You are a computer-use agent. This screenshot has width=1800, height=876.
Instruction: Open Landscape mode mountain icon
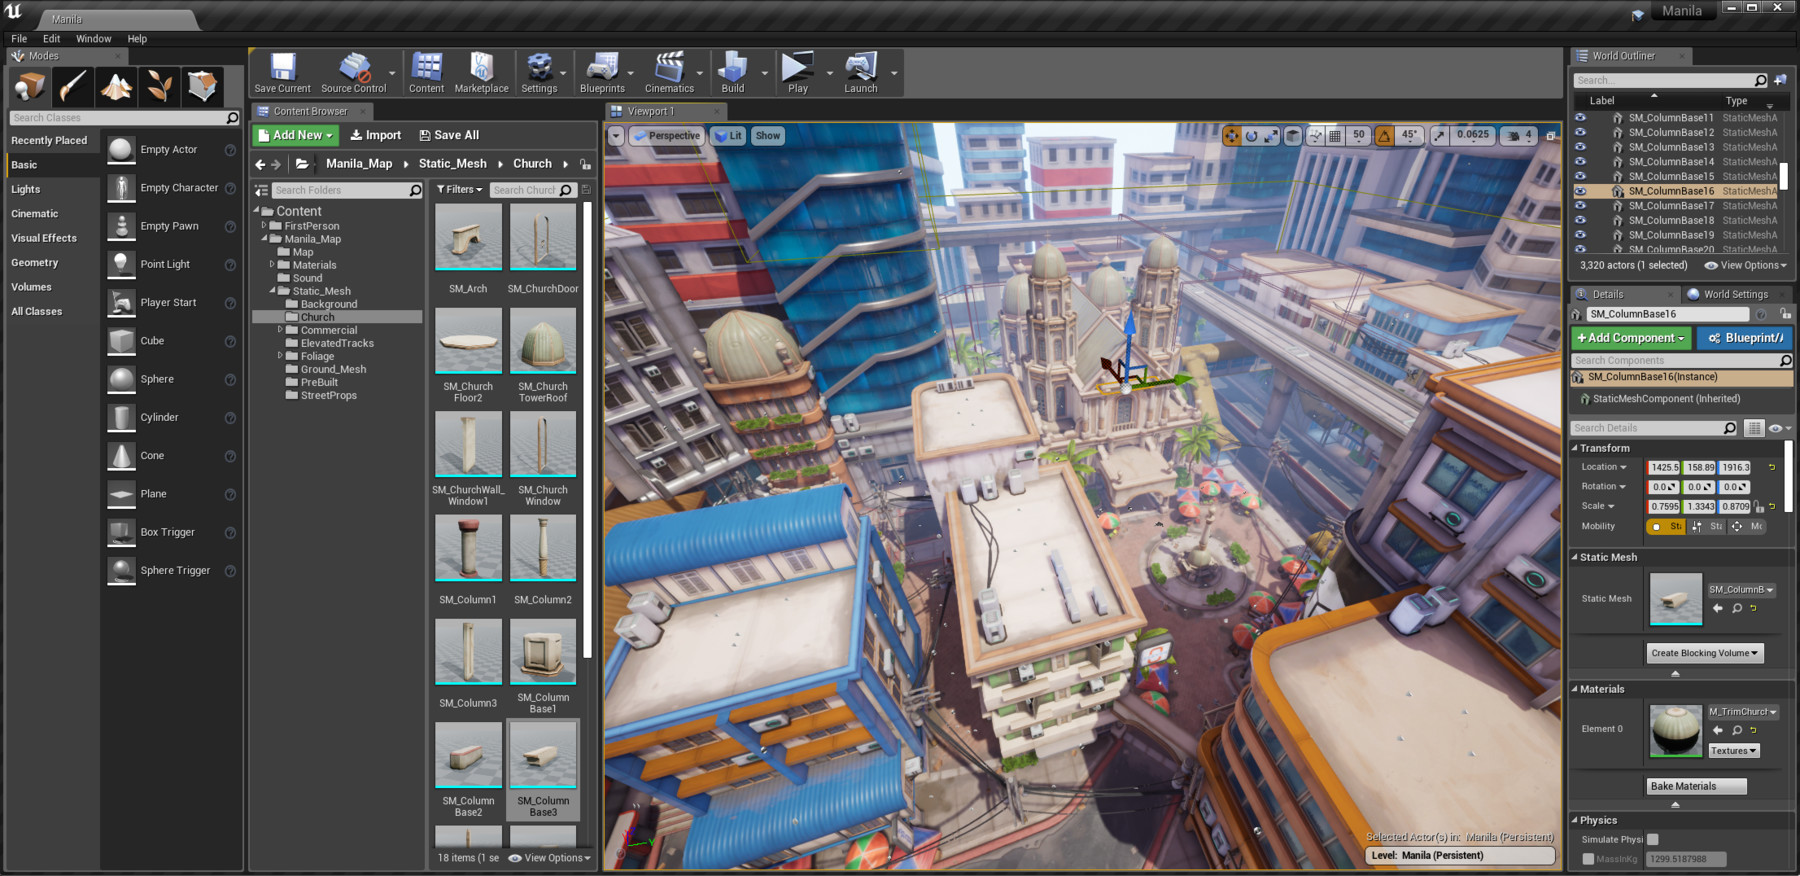click(x=116, y=86)
